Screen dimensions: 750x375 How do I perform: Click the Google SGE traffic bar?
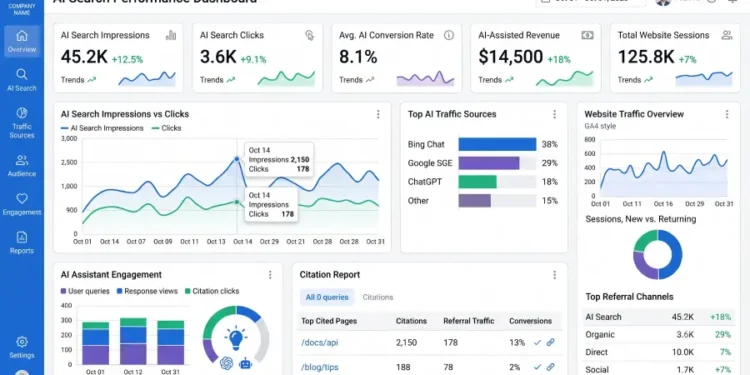click(489, 163)
